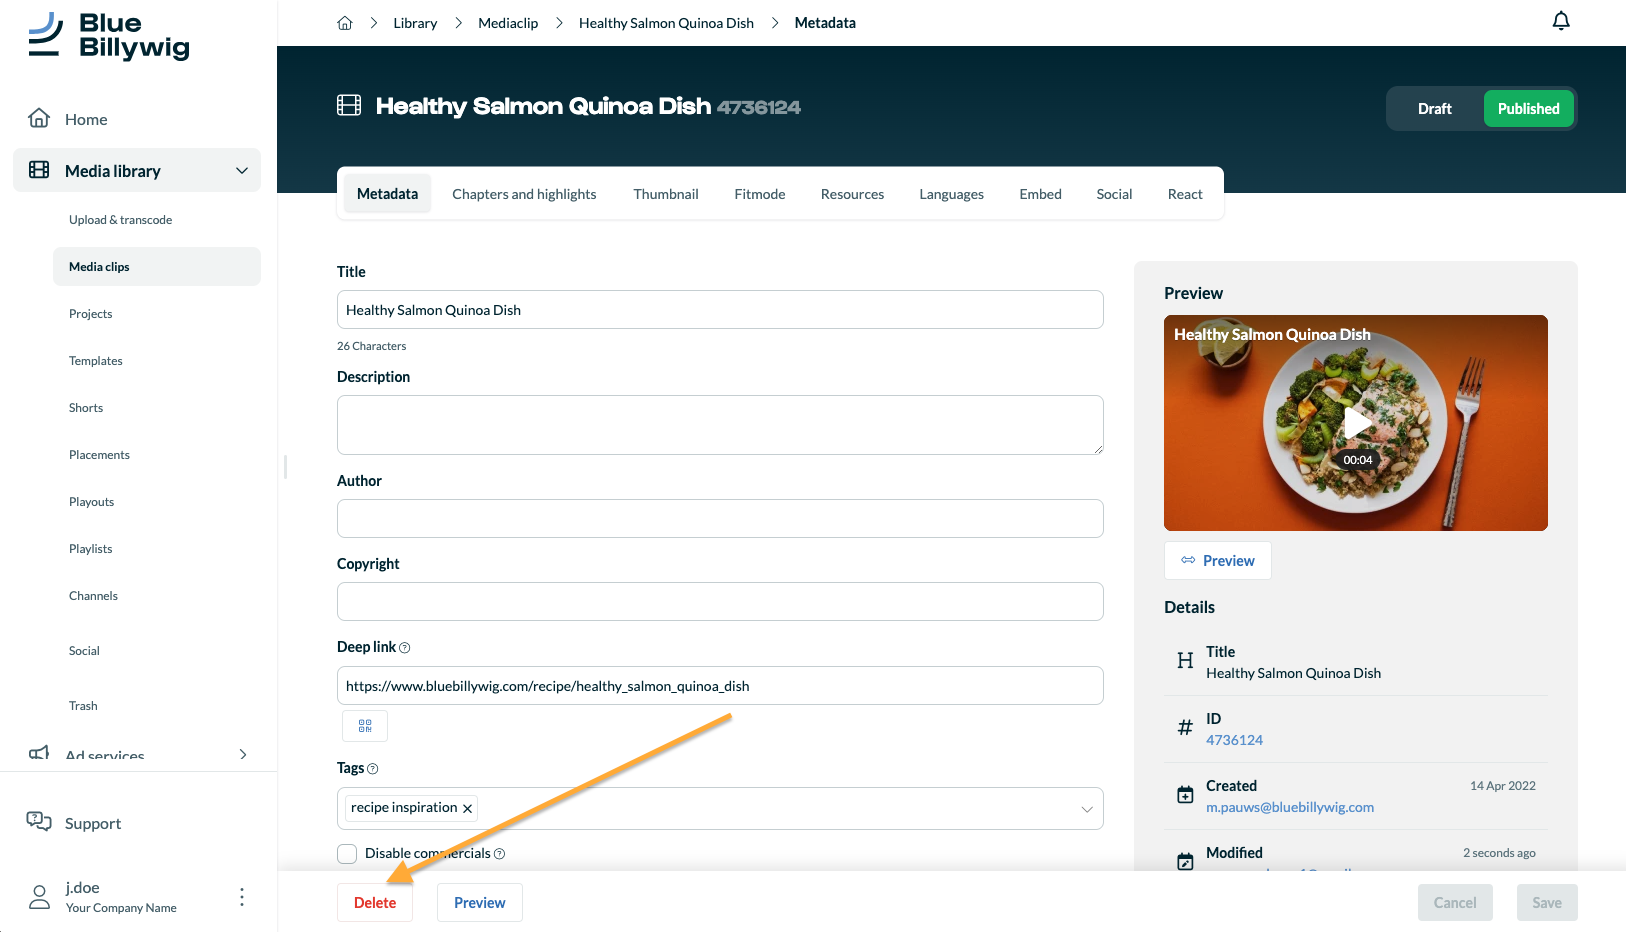Image resolution: width=1626 pixels, height=932 pixels.
Task: Open Social in the sidebar
Action: (x=84, y=651)
